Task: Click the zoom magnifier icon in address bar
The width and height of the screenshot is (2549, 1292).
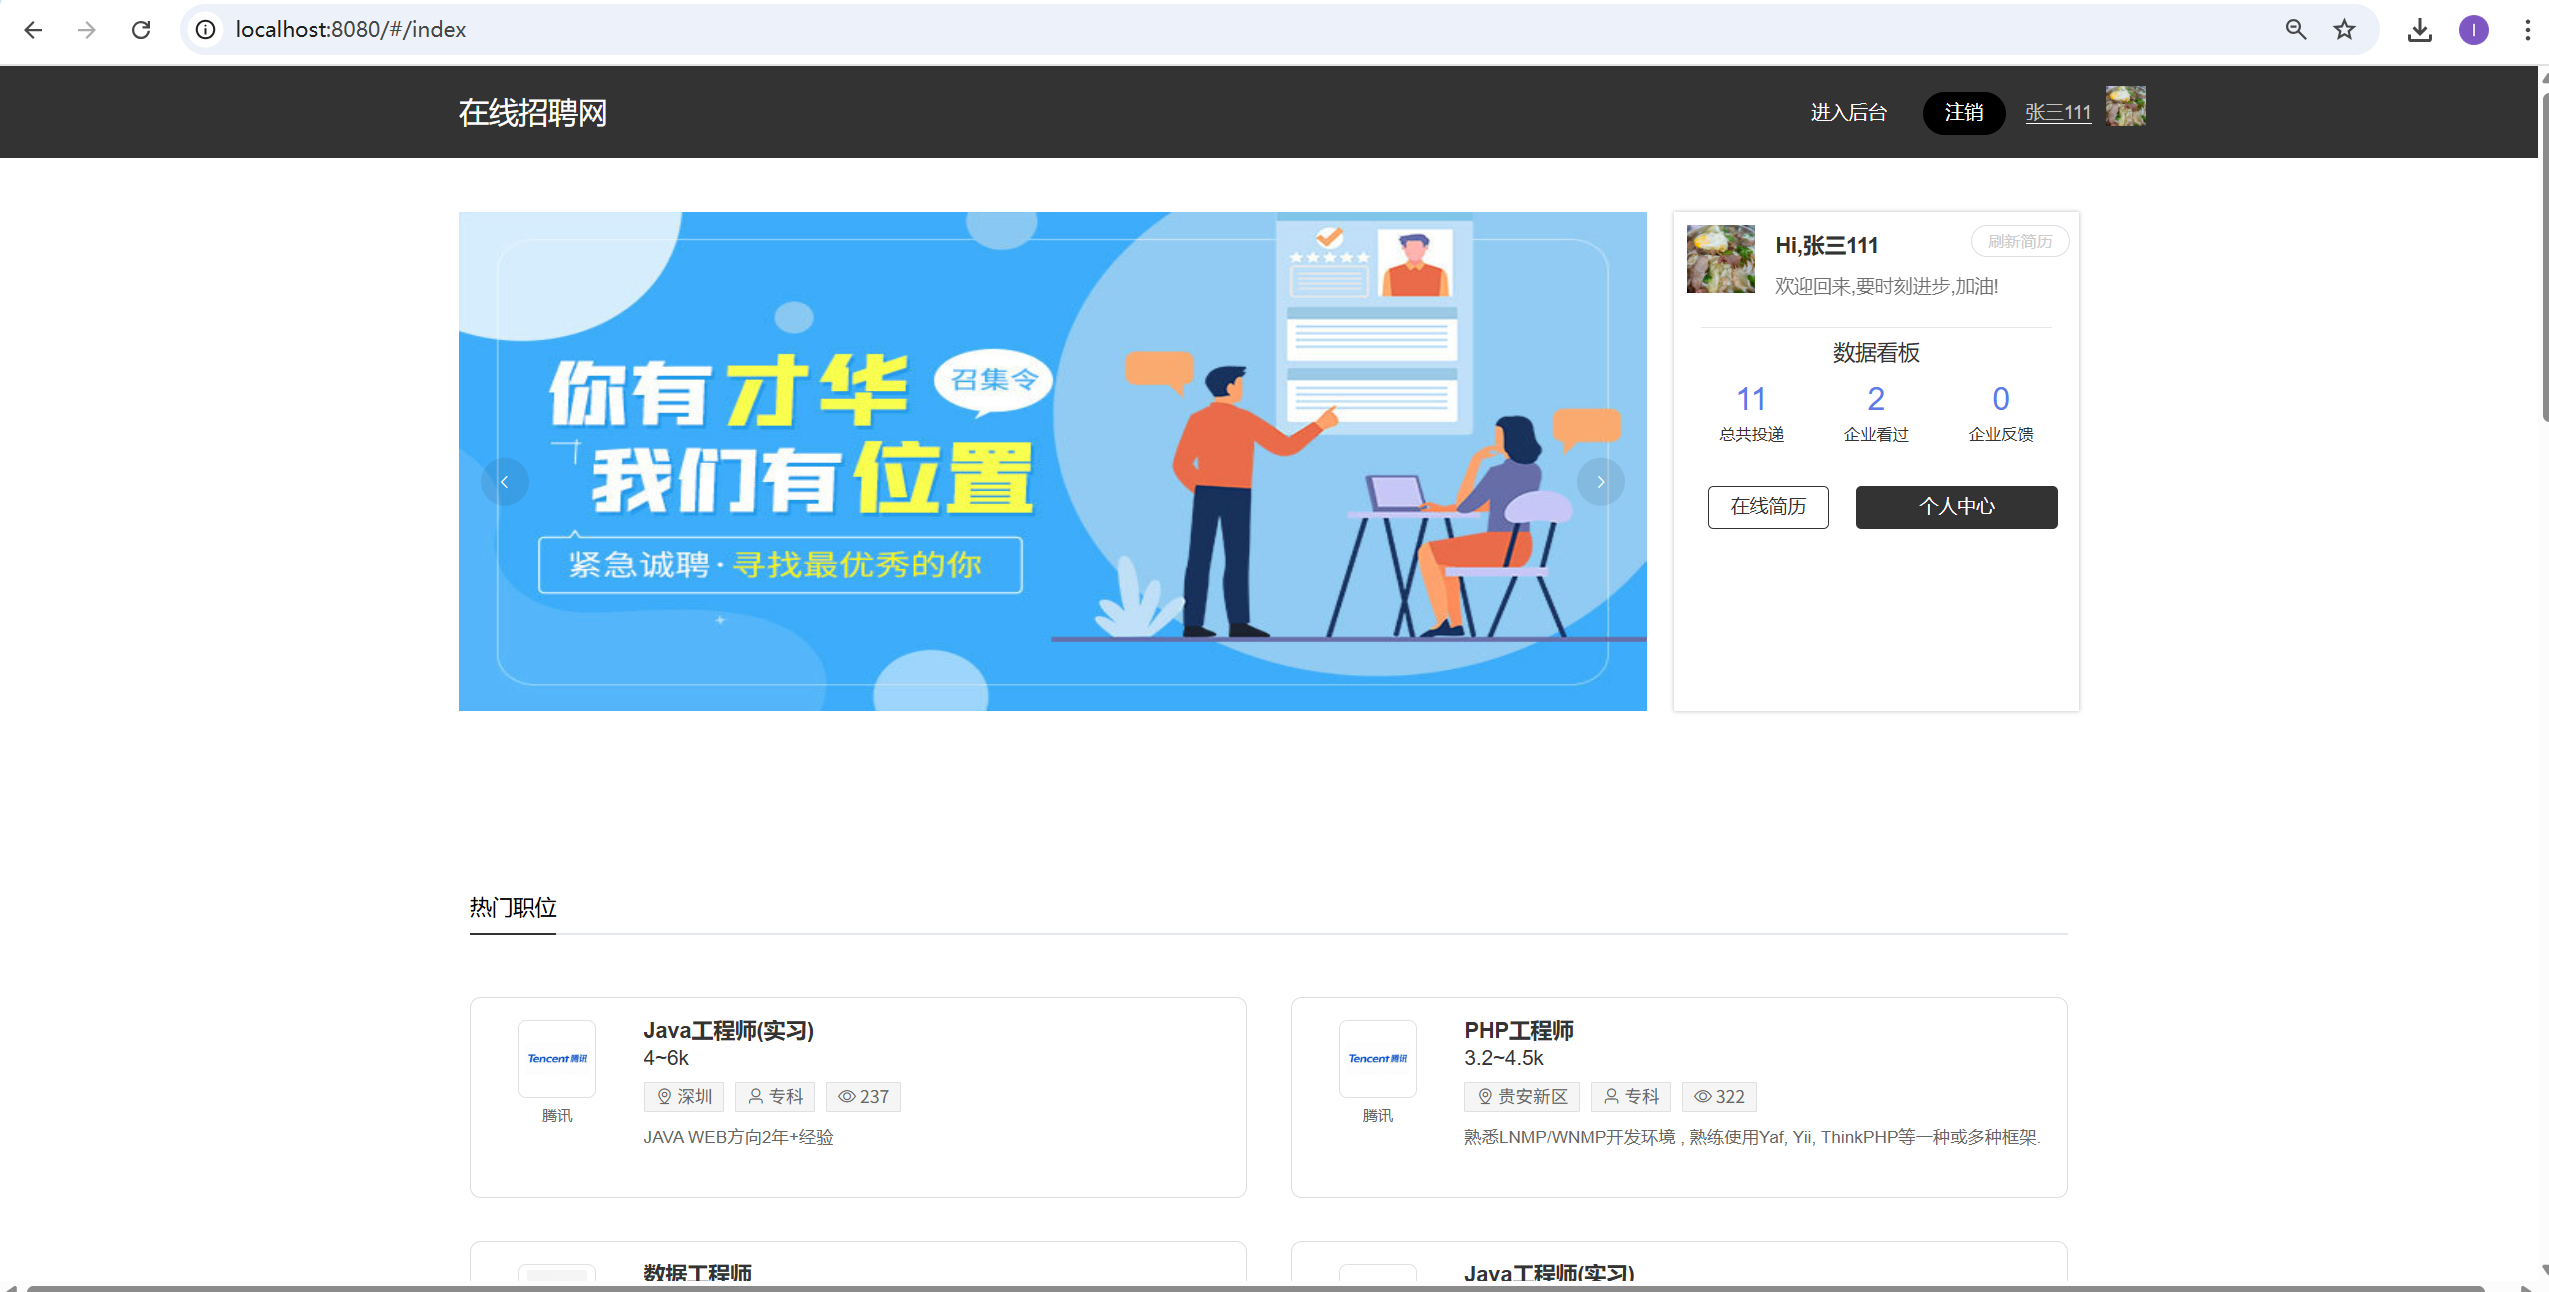Action: click(2295, 30)
